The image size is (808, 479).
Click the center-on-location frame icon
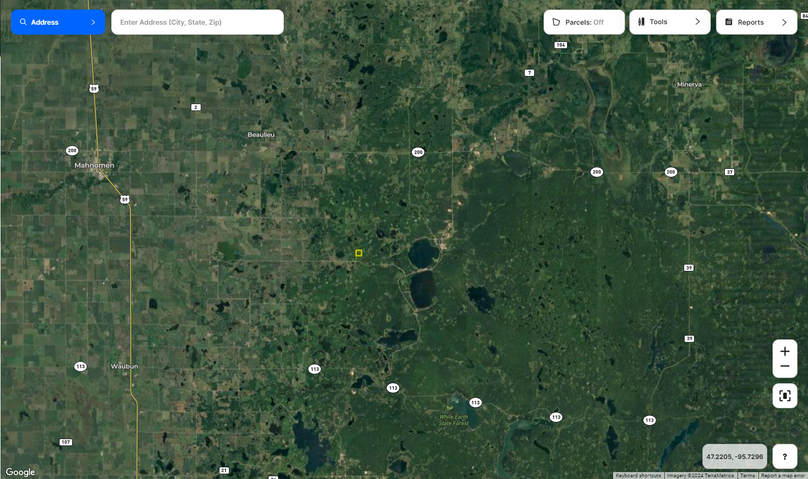(x=785, y=396)
